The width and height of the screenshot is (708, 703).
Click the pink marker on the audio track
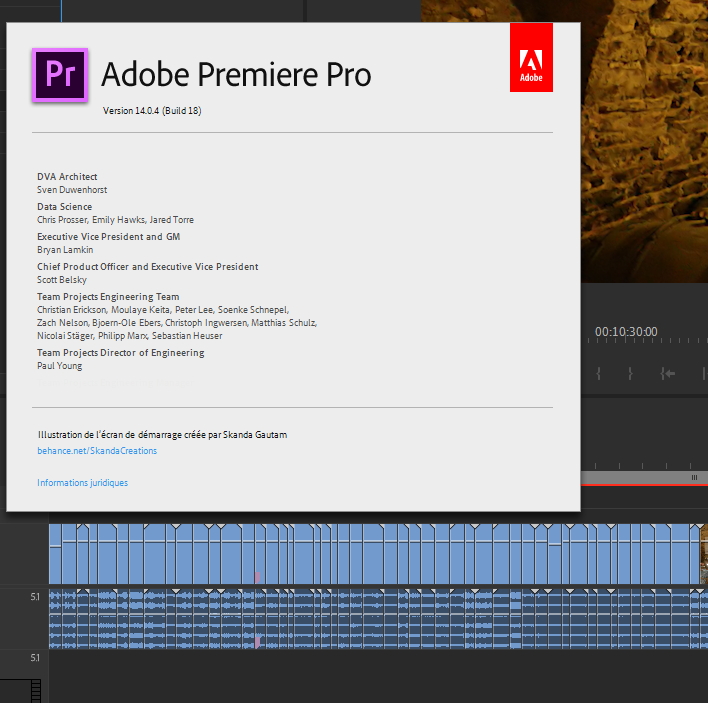(257, 642)
